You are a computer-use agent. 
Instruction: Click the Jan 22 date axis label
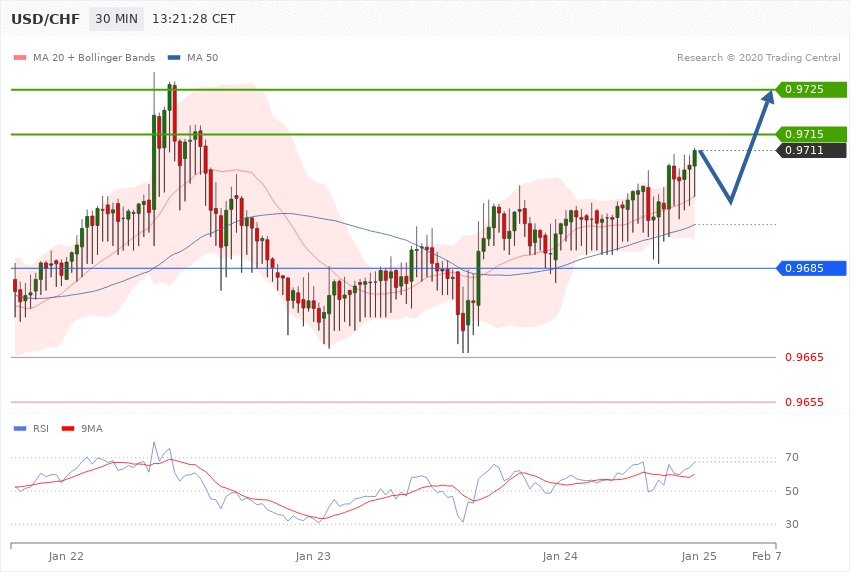66,556
